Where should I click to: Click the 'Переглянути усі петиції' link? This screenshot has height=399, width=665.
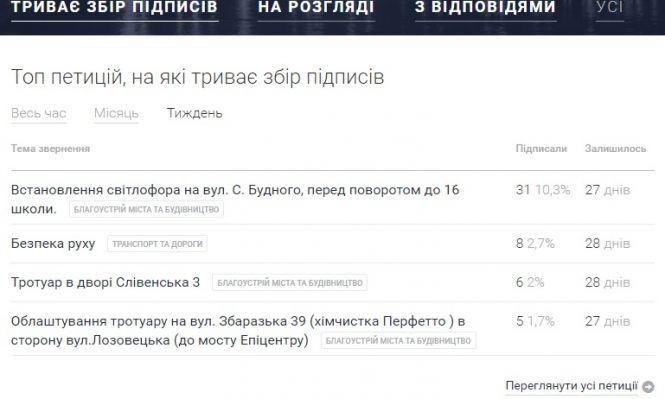coord(571,386)
